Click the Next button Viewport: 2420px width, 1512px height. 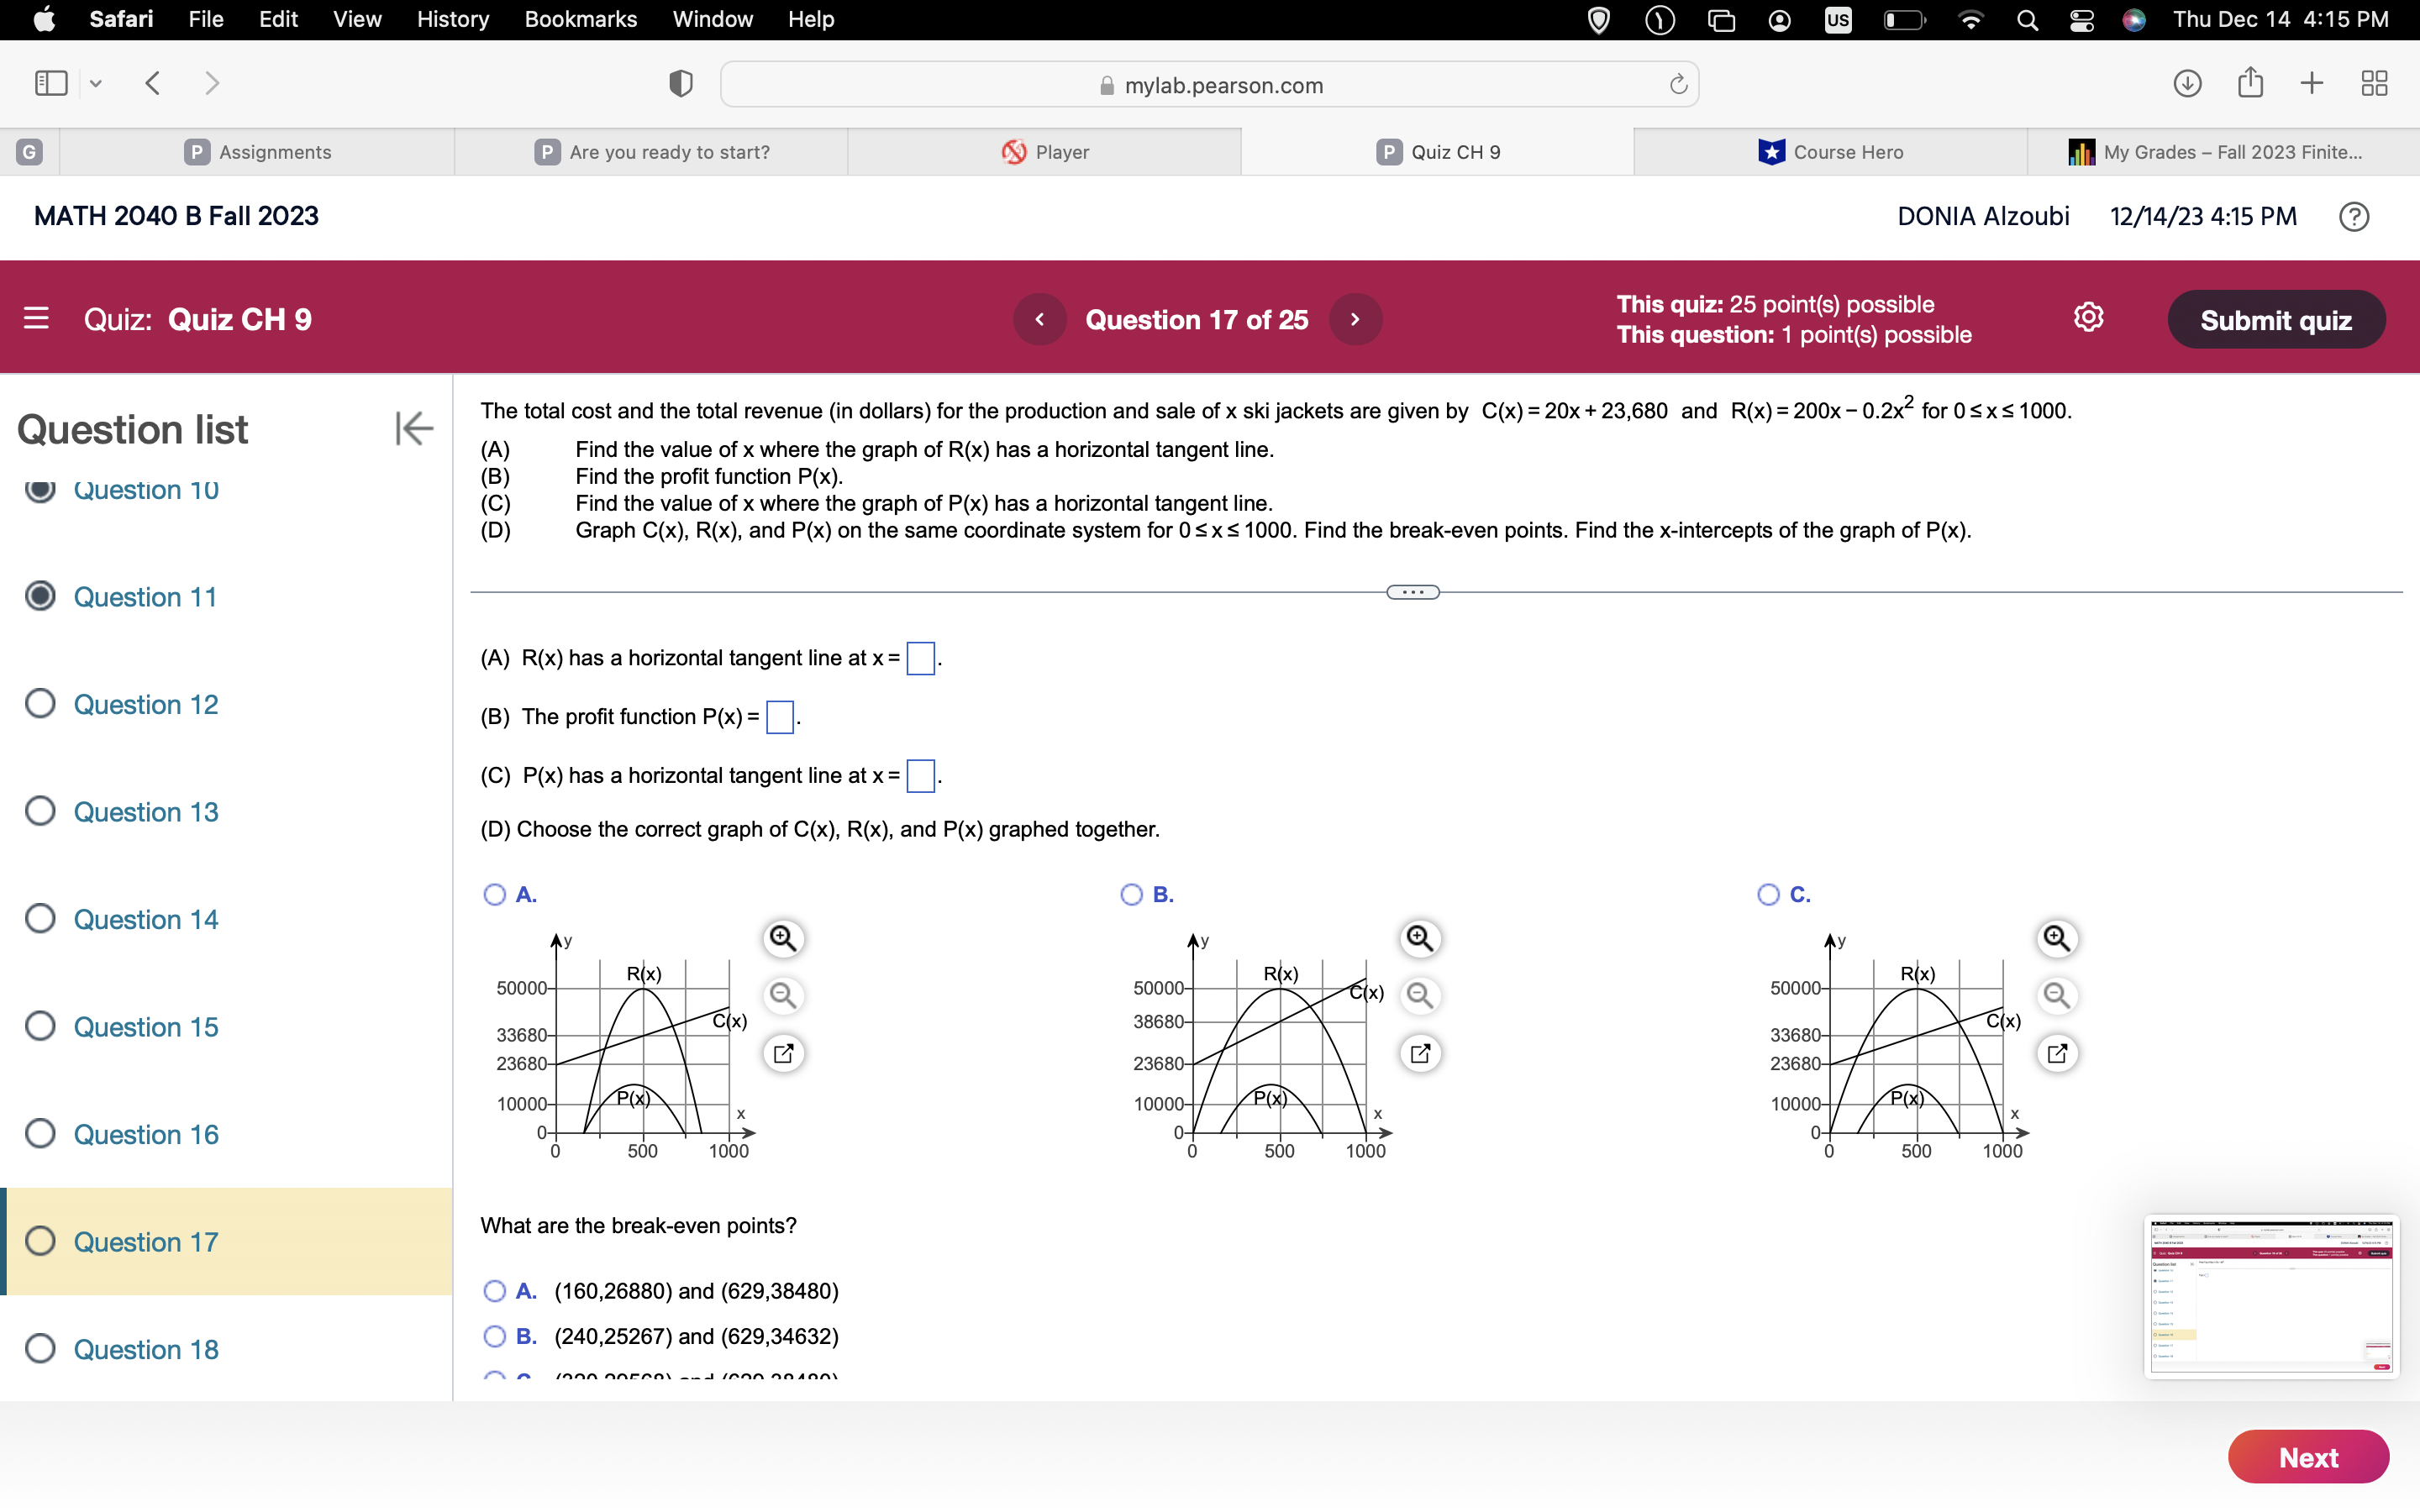point(2308,1457)
